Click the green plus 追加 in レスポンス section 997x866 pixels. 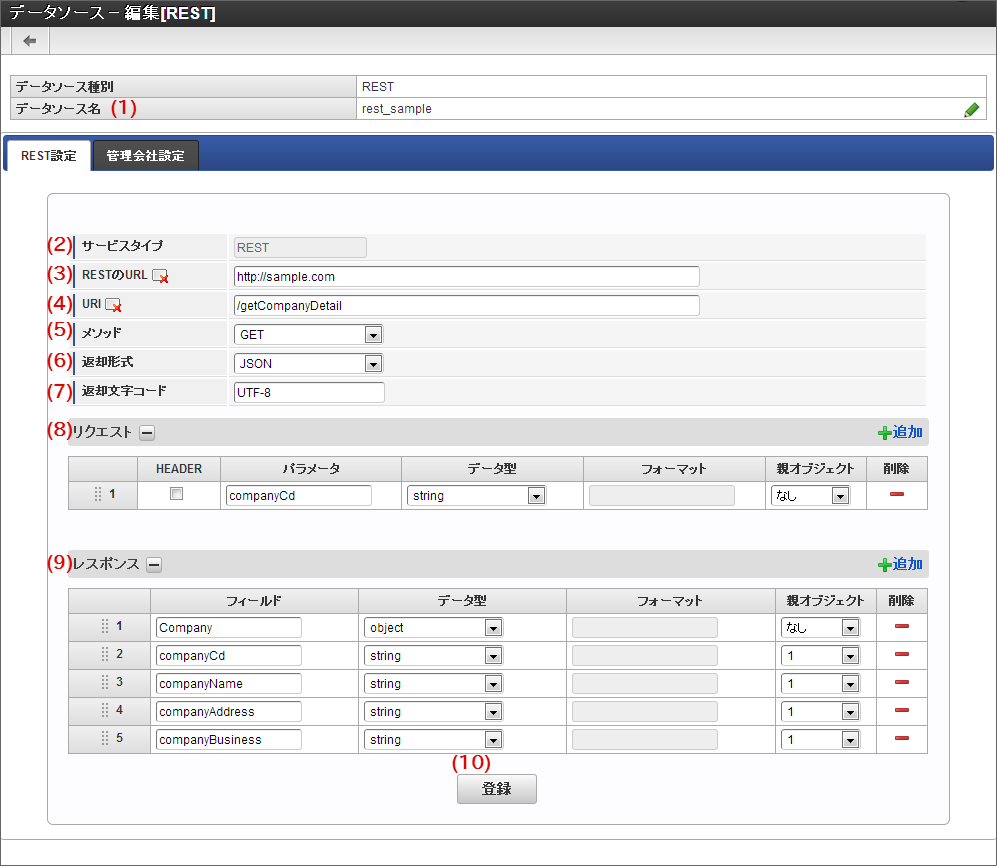[899, 564]
